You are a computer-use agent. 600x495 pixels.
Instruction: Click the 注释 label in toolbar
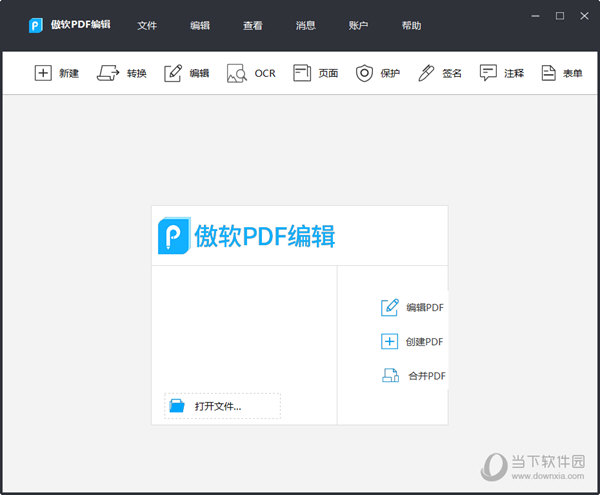coord(514,73)
